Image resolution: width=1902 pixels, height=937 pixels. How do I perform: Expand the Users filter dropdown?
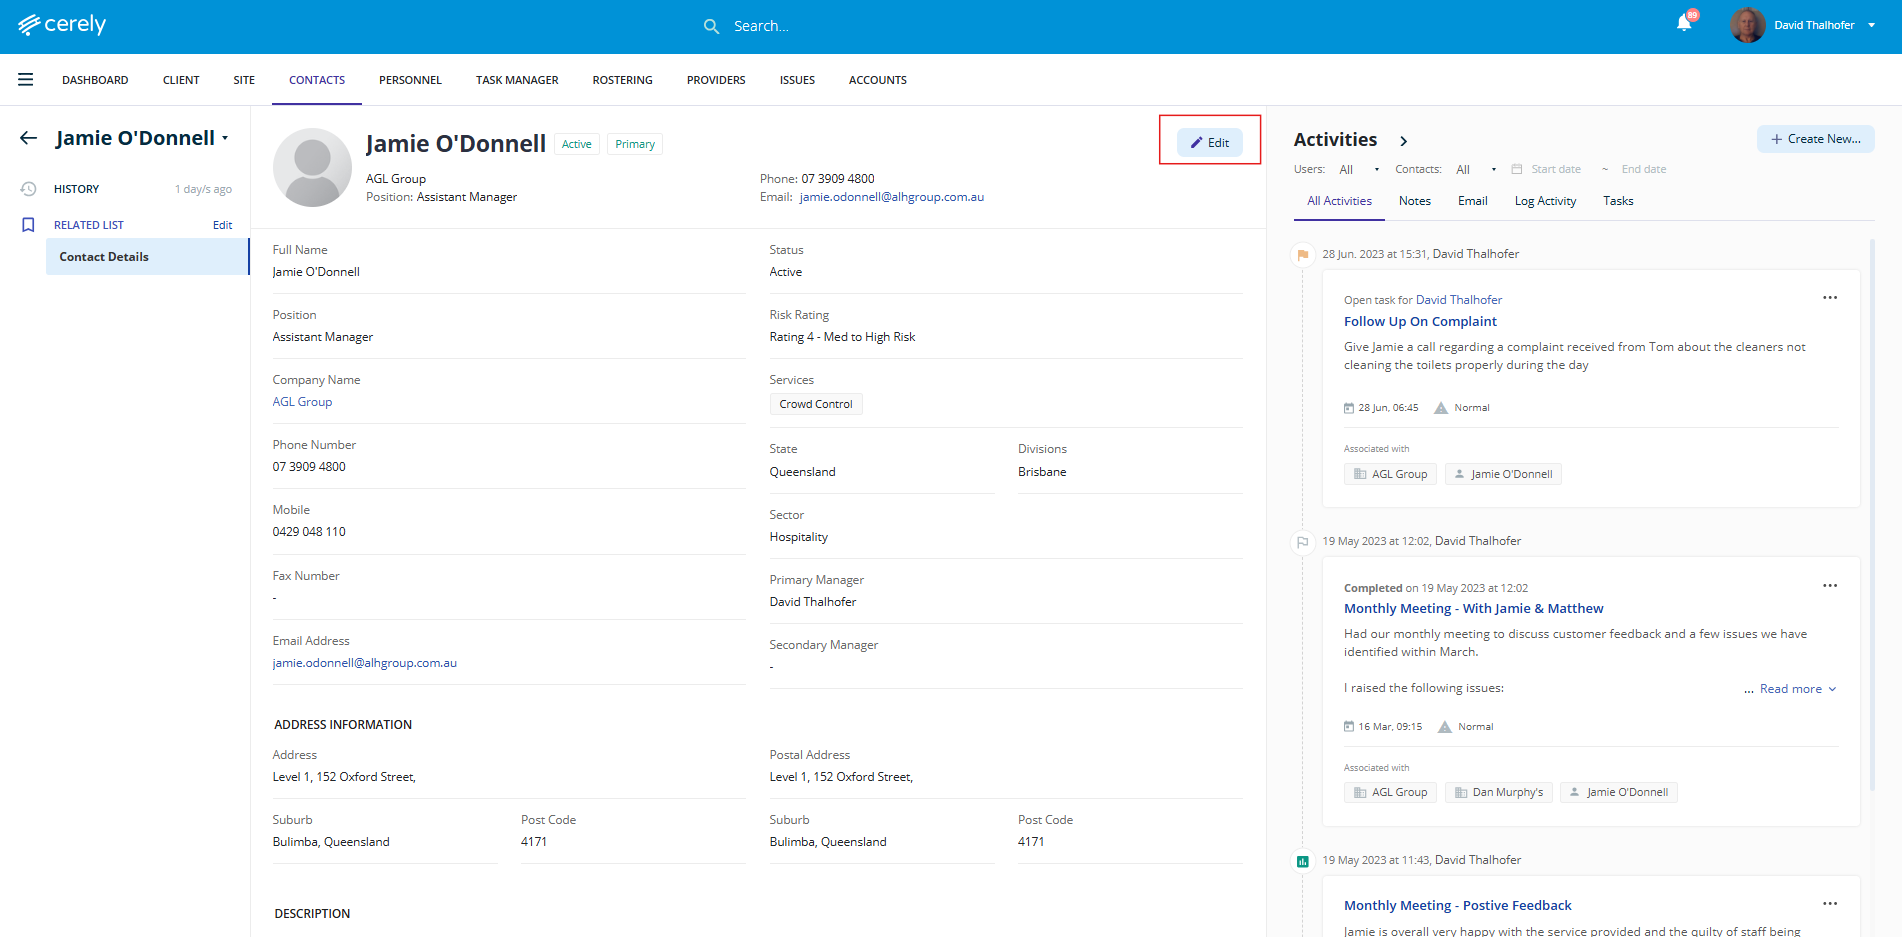click(x=1360, y=170)
